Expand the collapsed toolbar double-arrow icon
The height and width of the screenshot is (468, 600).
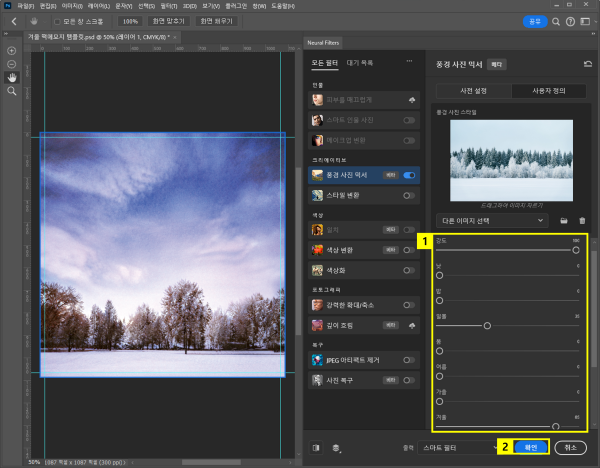pos(6,34)
